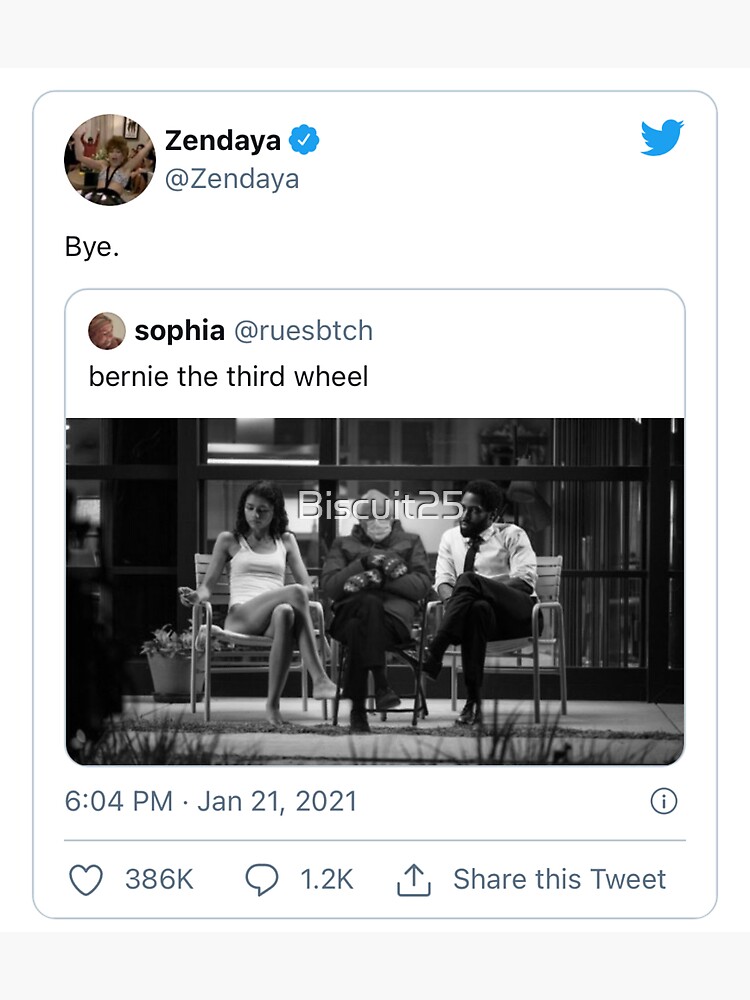Open the @Zendaya handle link

(231, 180)
